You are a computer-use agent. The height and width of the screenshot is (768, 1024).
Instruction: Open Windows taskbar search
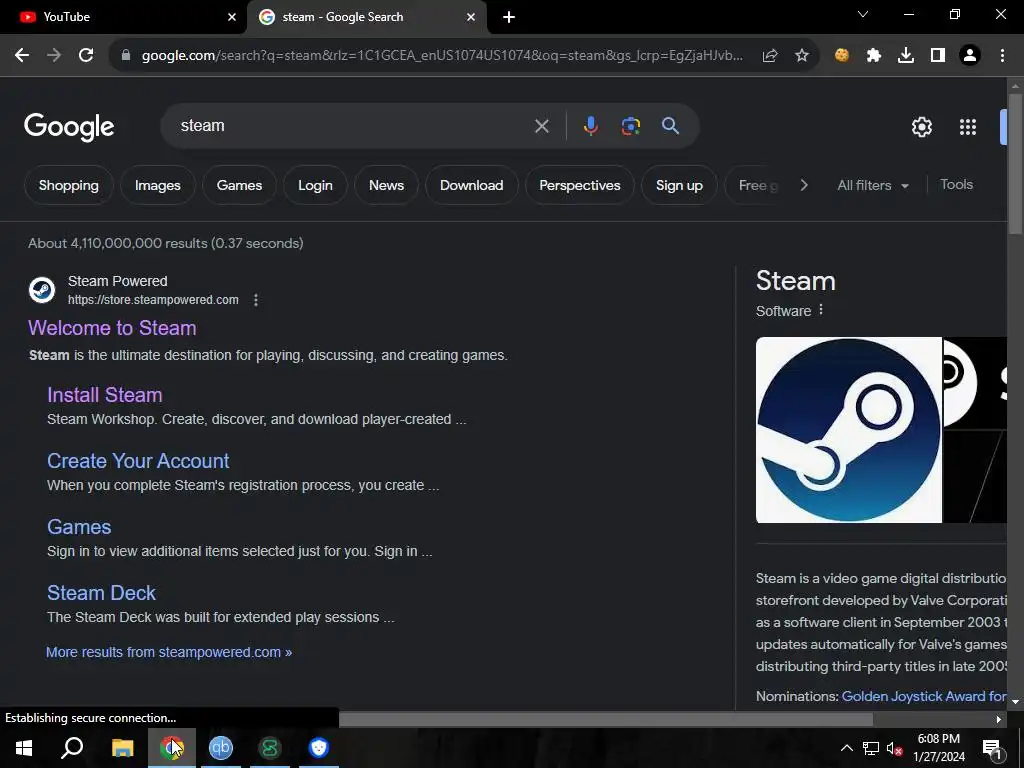point(72,748)
